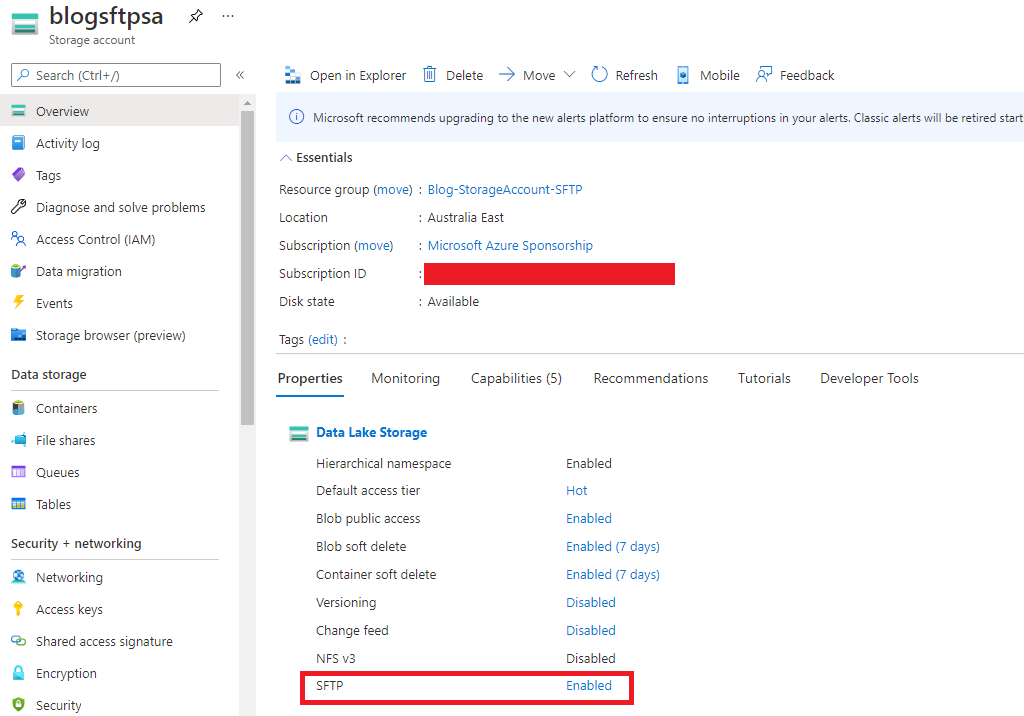Open the Overview menu item
The height and width of the screenshot is (716, 1024).
click(120, 111)
